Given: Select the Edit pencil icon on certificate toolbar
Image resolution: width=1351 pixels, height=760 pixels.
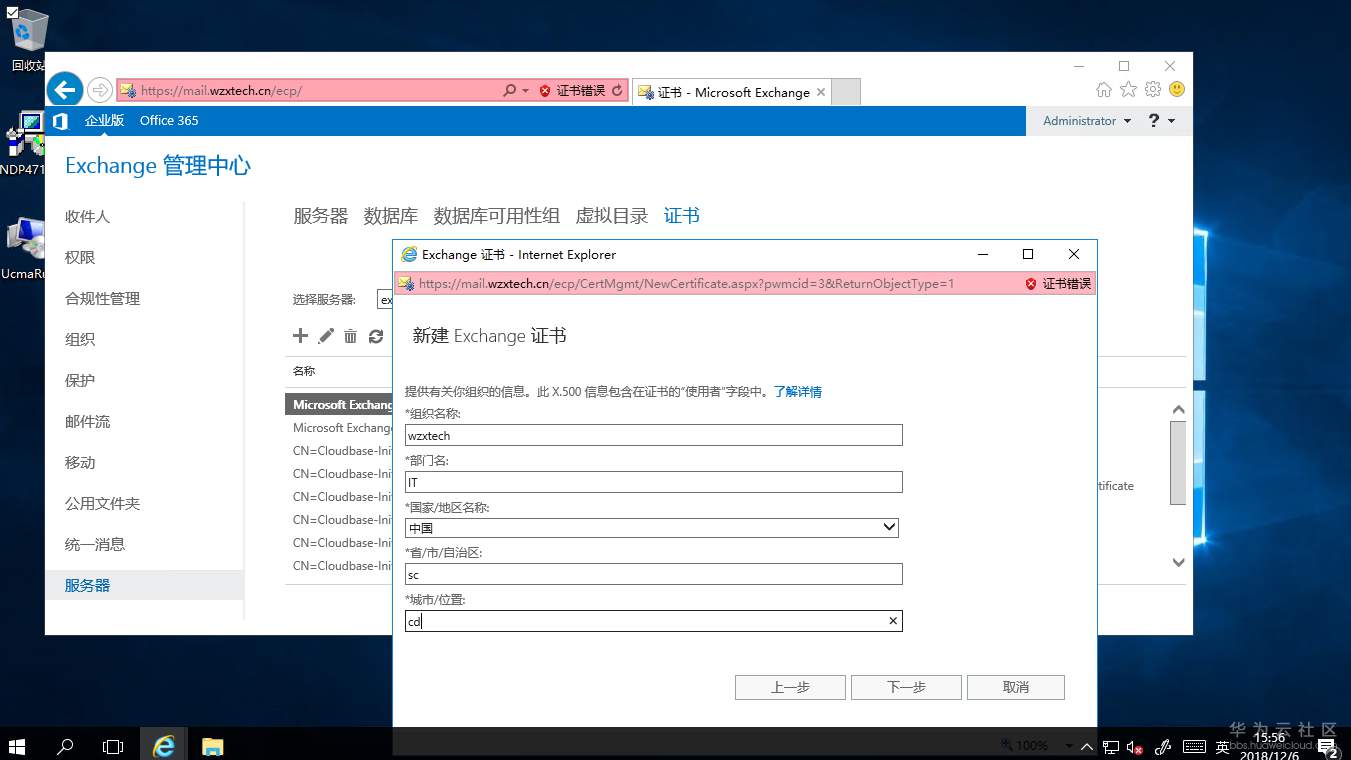Looking at the screenshot, I should tap(325, 336).
